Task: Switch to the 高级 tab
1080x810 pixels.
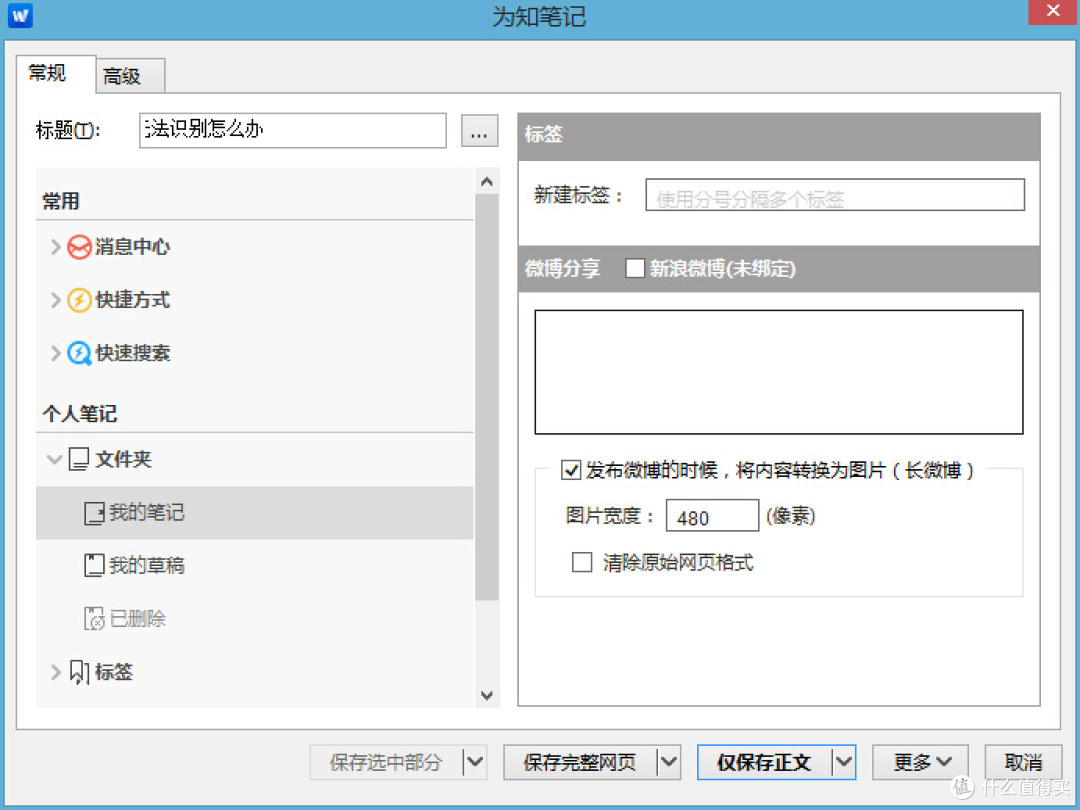Action: (x=130, y=76)
